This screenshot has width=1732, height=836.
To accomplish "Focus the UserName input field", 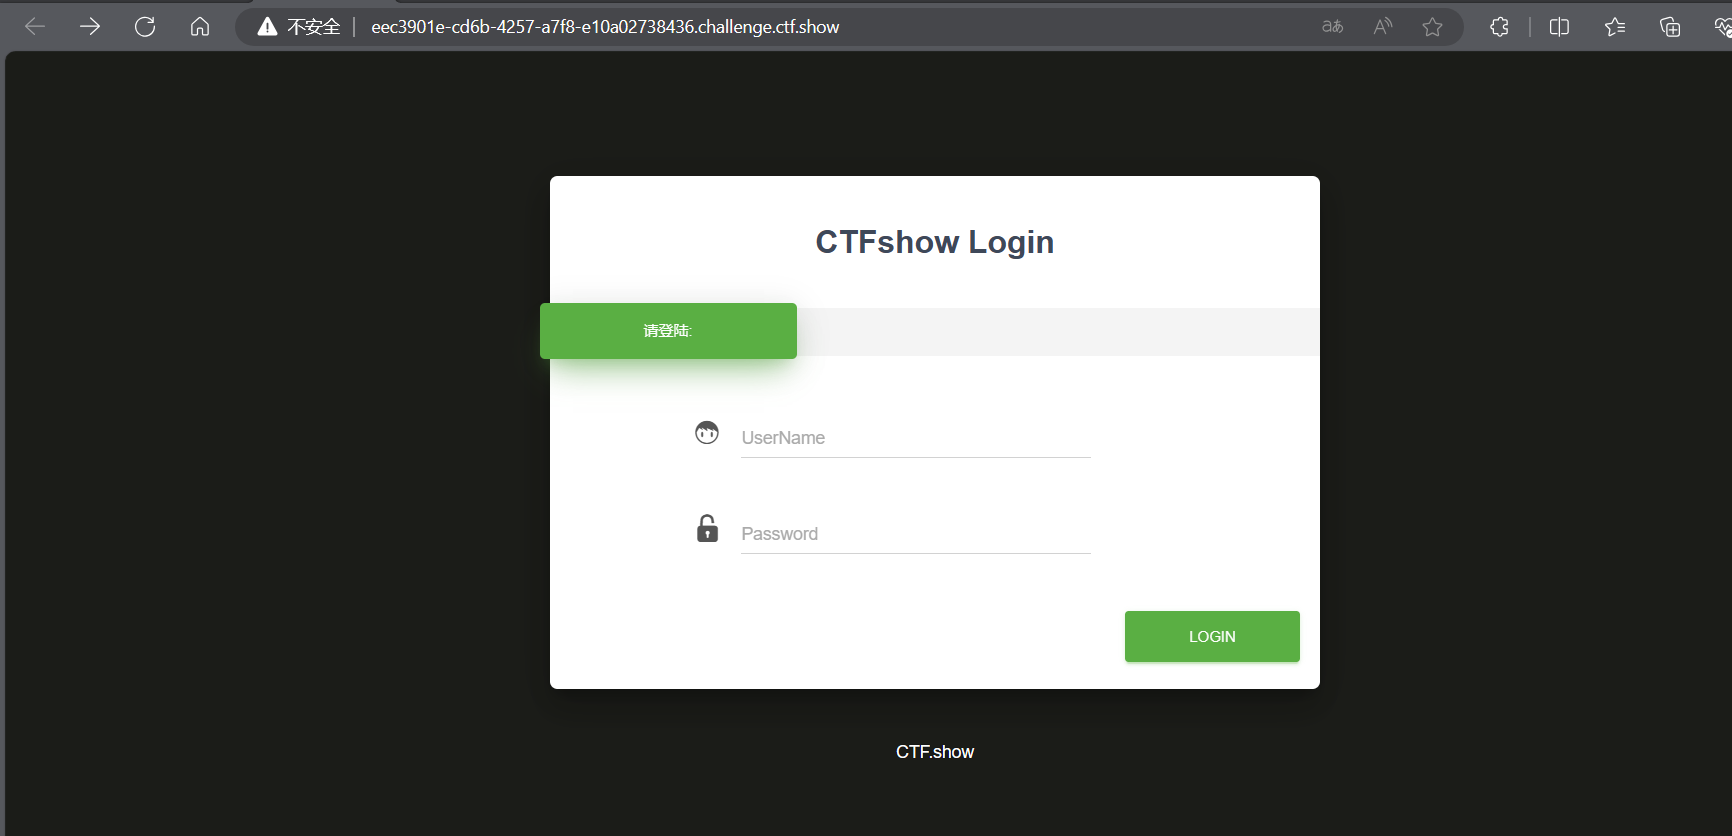I will click(x=916, y=438).
